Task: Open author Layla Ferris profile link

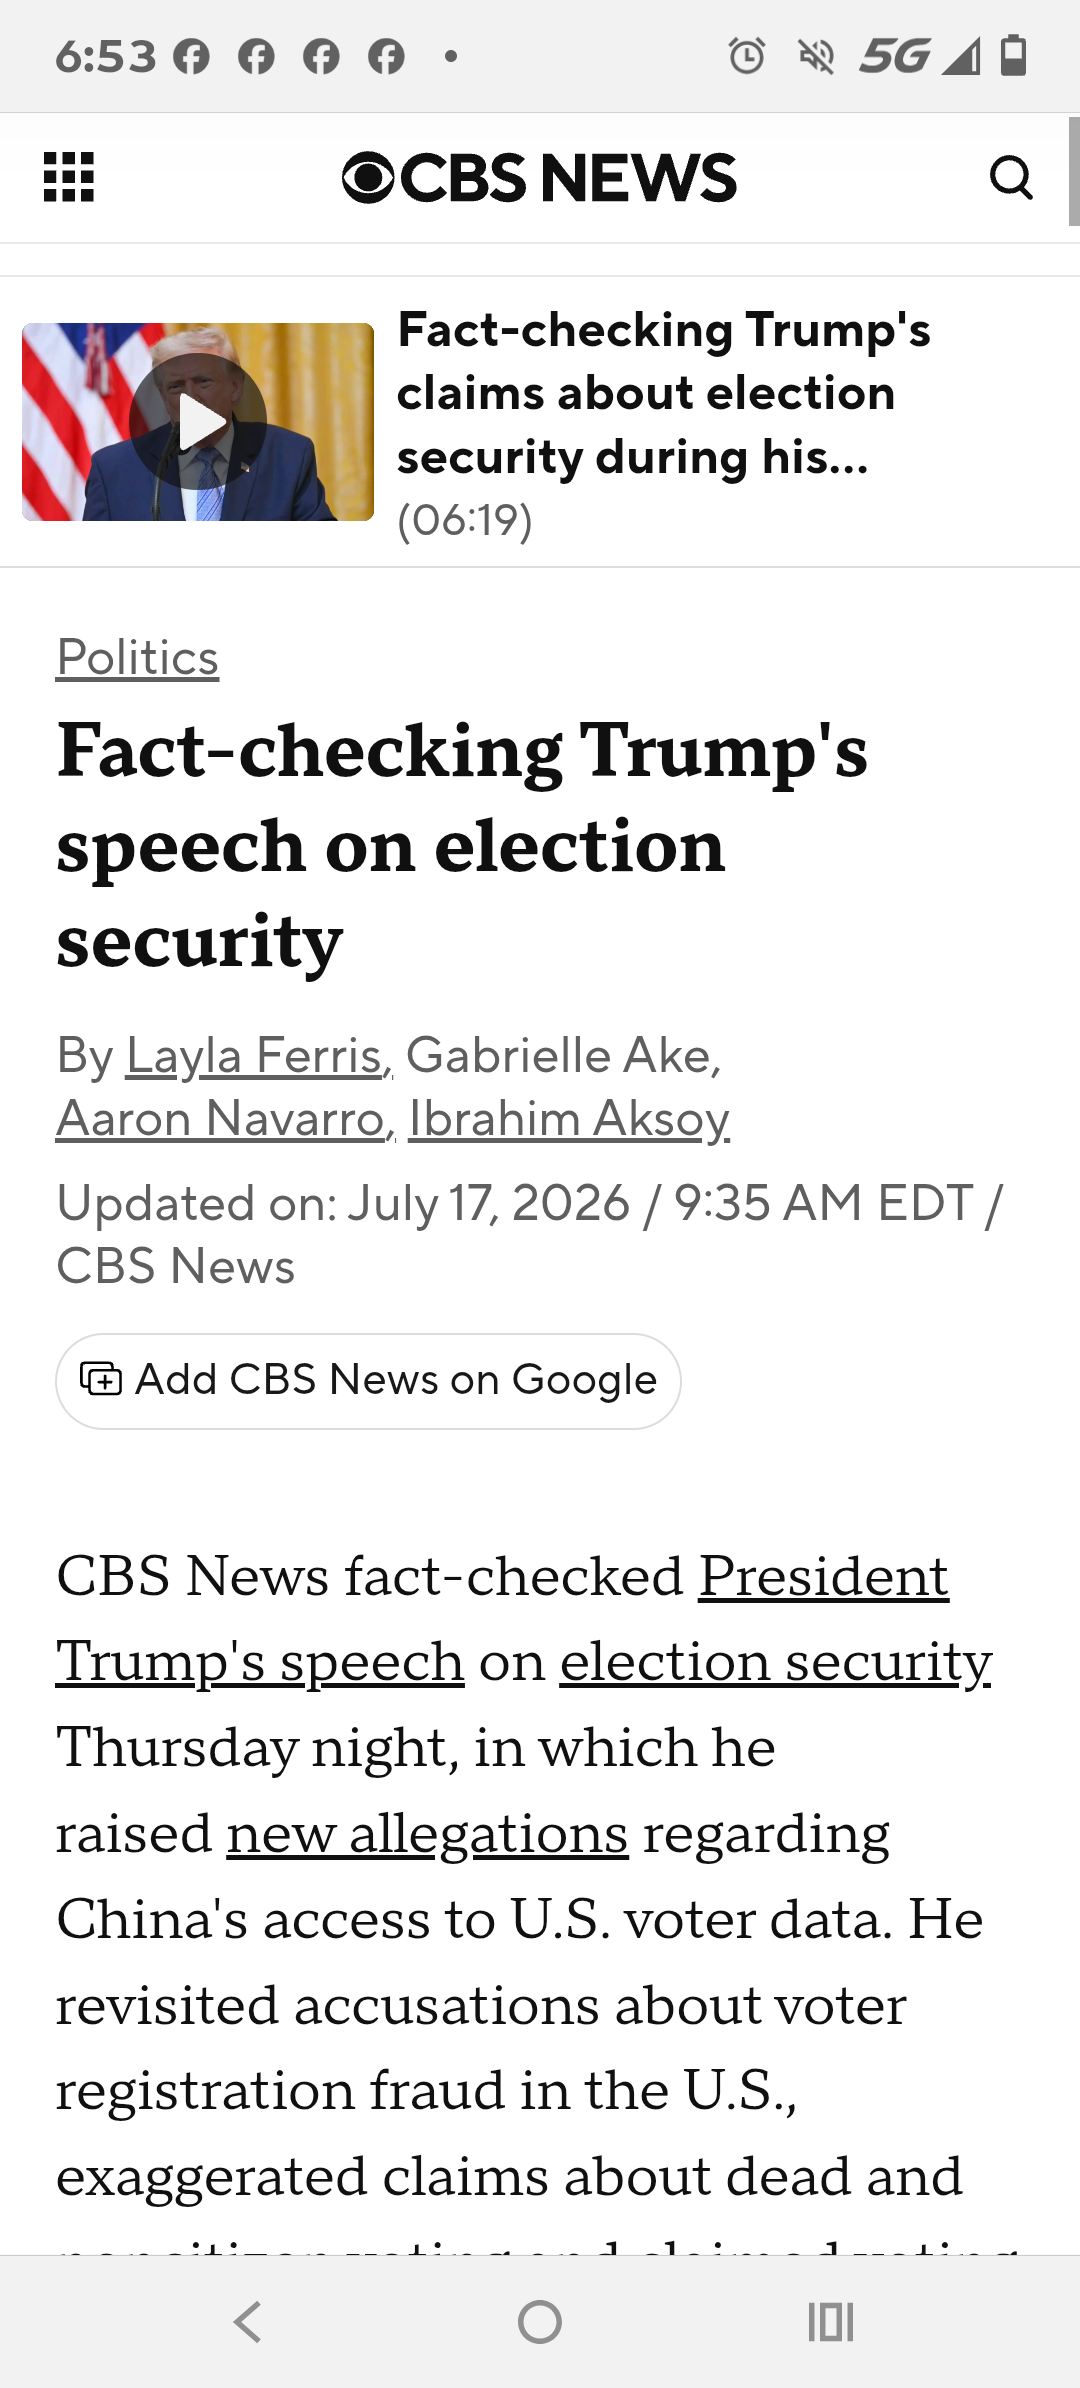Action: pos(259,1055)
